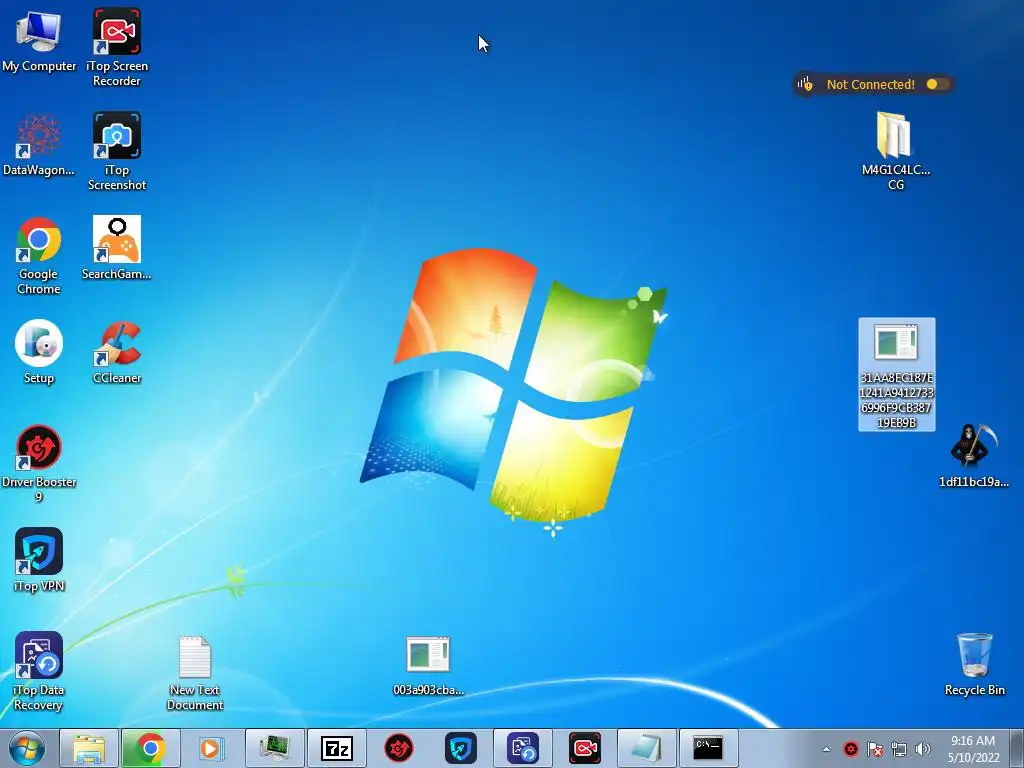Select the Setup desktop icon
The width and height of the screenshot is (1024, 768).
pos(39,352)
